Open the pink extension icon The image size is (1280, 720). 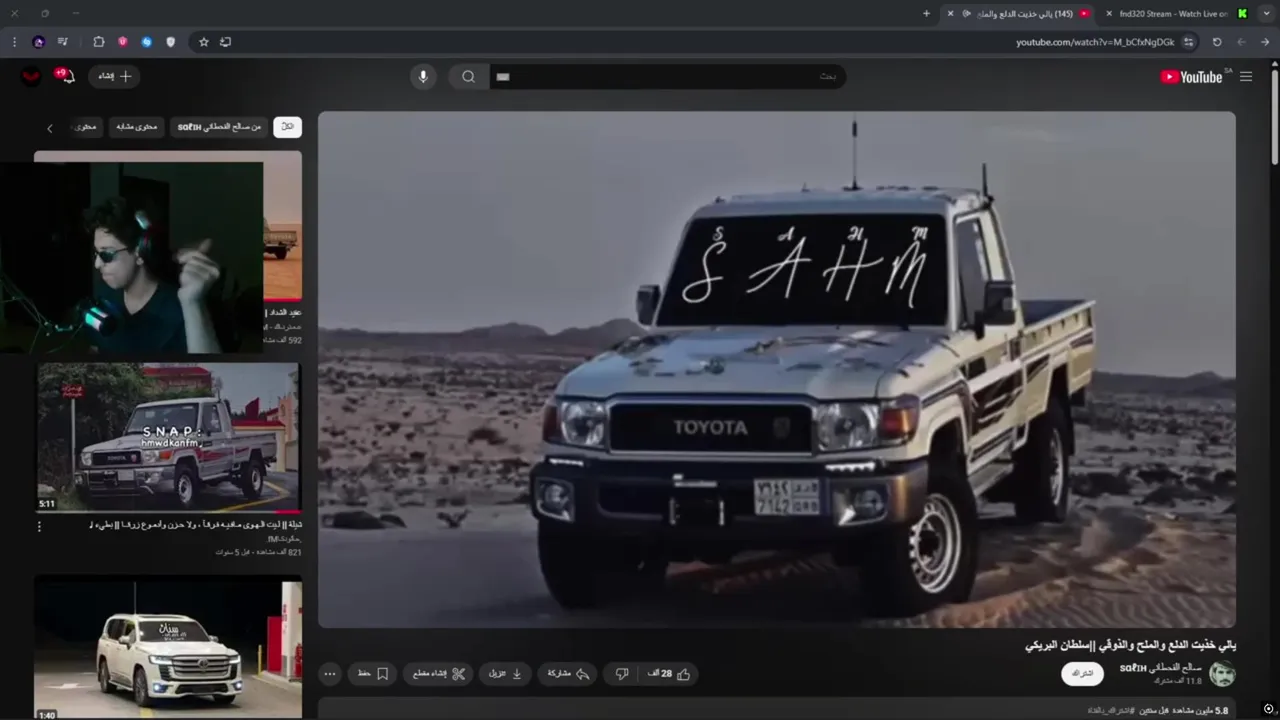[x=123, y=42]
